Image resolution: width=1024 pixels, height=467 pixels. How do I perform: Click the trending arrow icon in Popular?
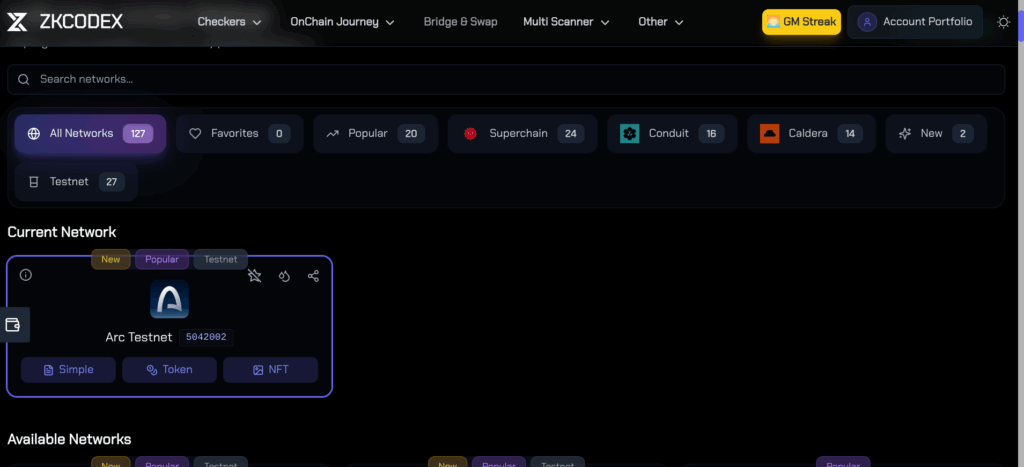point(332,134)
